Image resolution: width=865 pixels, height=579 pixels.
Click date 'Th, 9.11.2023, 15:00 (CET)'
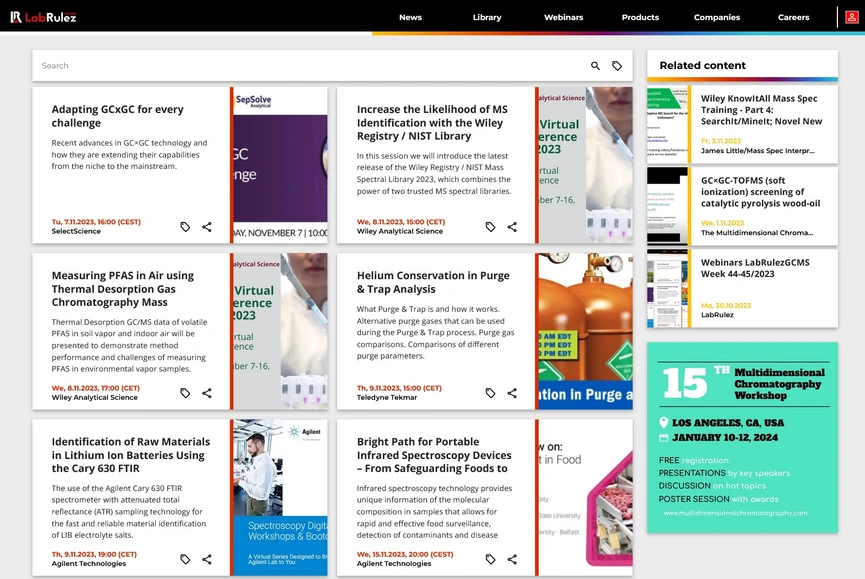click(x=399, y=388)
